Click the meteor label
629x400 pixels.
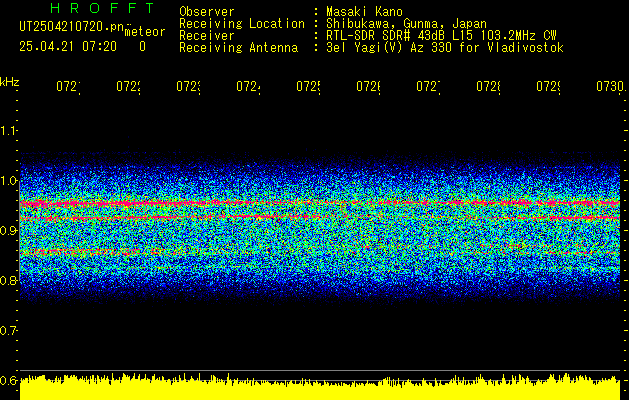pos(145,32)
